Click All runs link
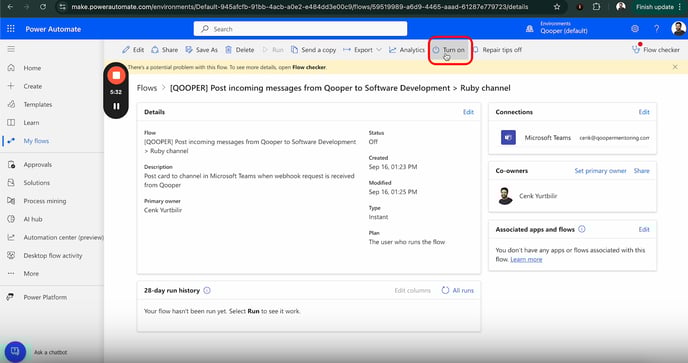 458,291
